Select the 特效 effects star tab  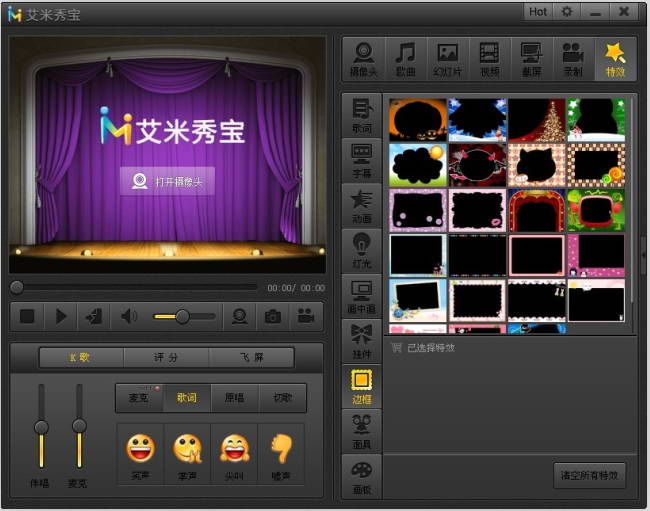coord(616,60)
